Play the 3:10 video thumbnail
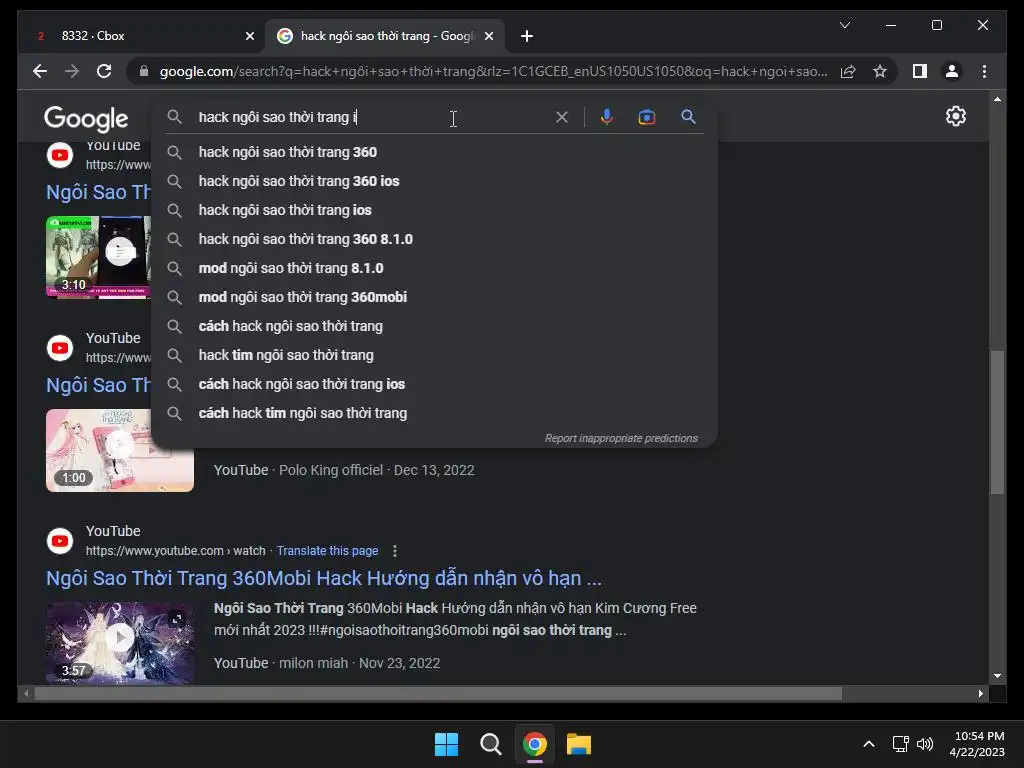The width and height of the screenshot is (1024, 768). [99, 257]
